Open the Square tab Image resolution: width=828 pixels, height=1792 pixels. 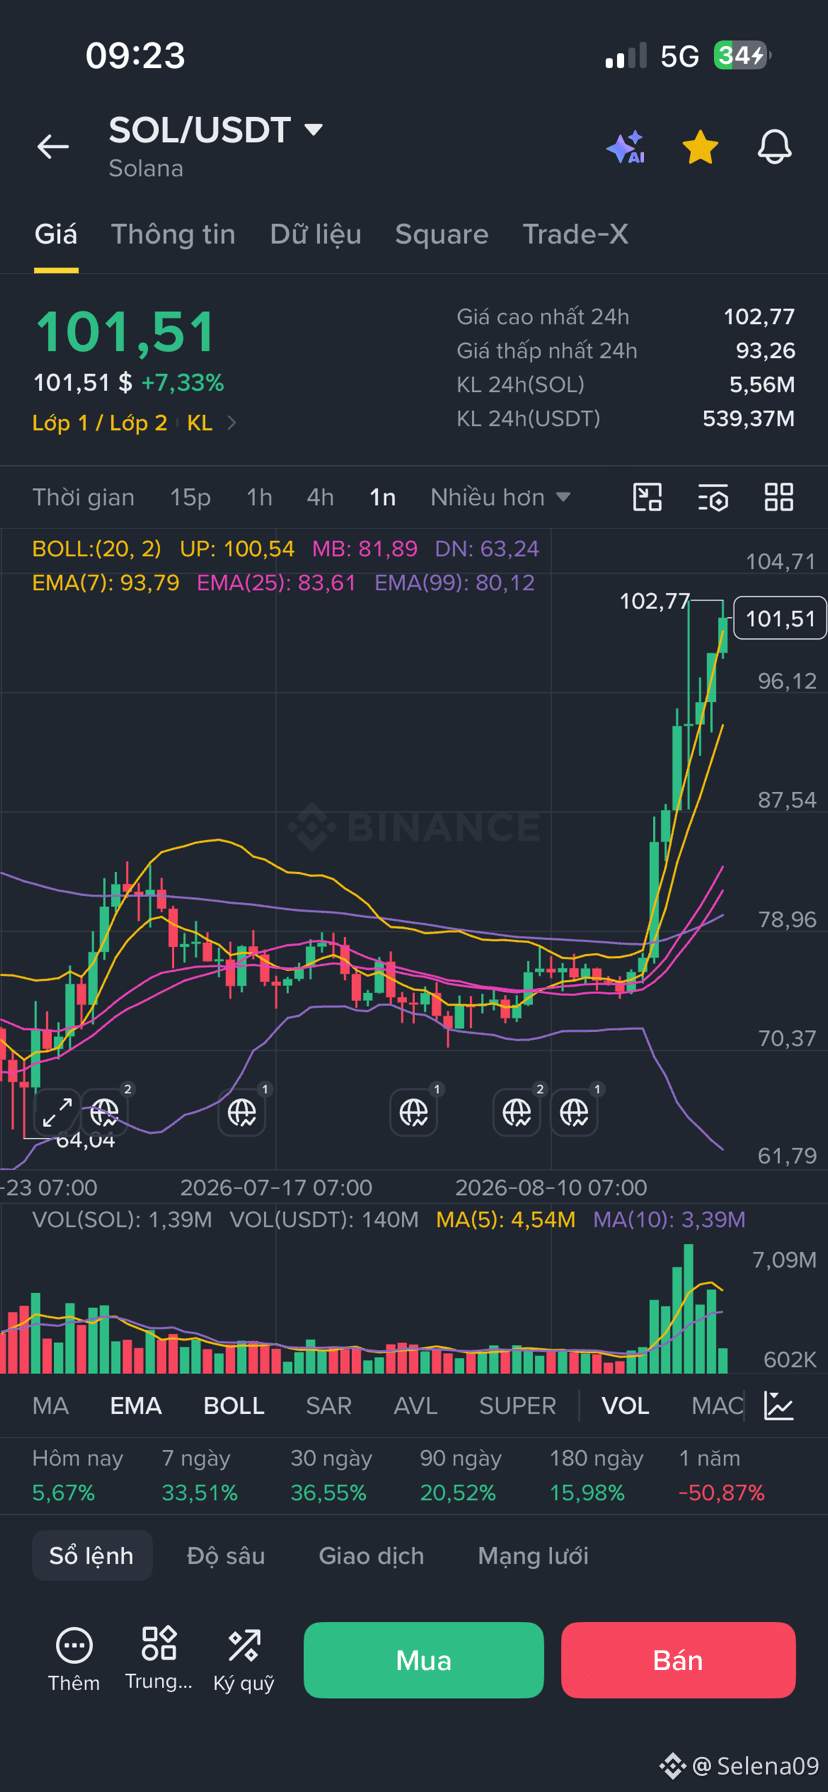click(x=441, y=234)
